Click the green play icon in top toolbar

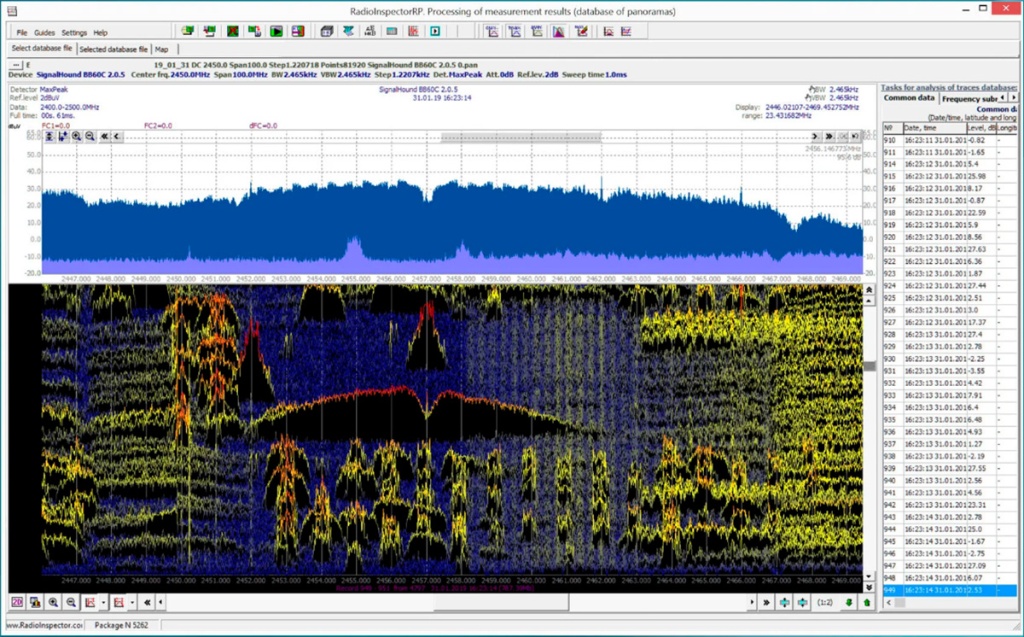click(x=275, y=31)
